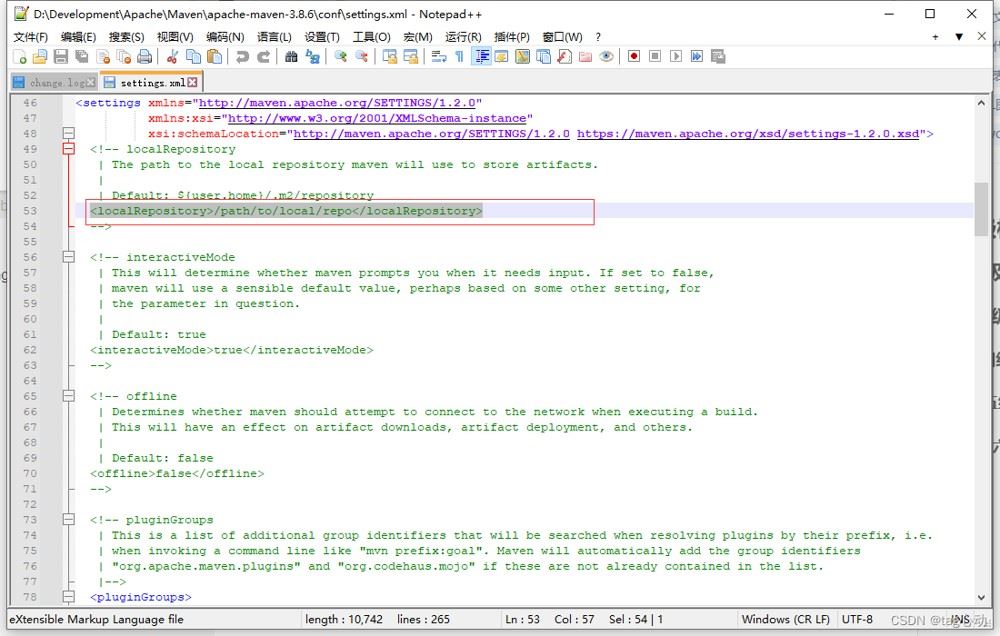Create a new document with New icon

(x=19, y=57)
